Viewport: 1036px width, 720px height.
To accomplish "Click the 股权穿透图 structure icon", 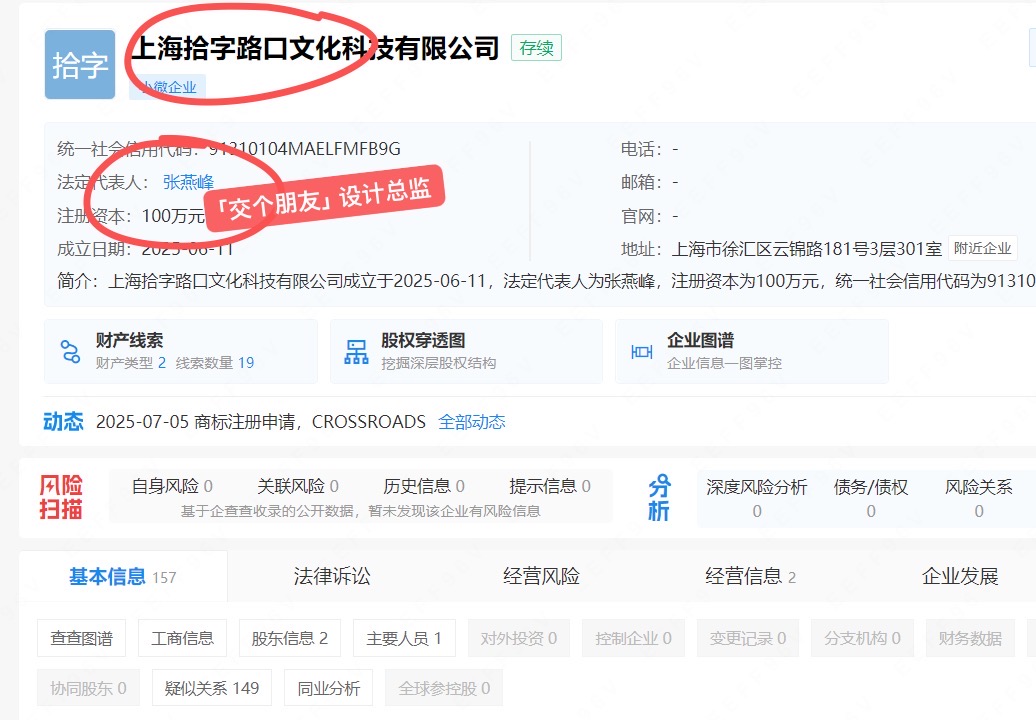I will 356,351.
